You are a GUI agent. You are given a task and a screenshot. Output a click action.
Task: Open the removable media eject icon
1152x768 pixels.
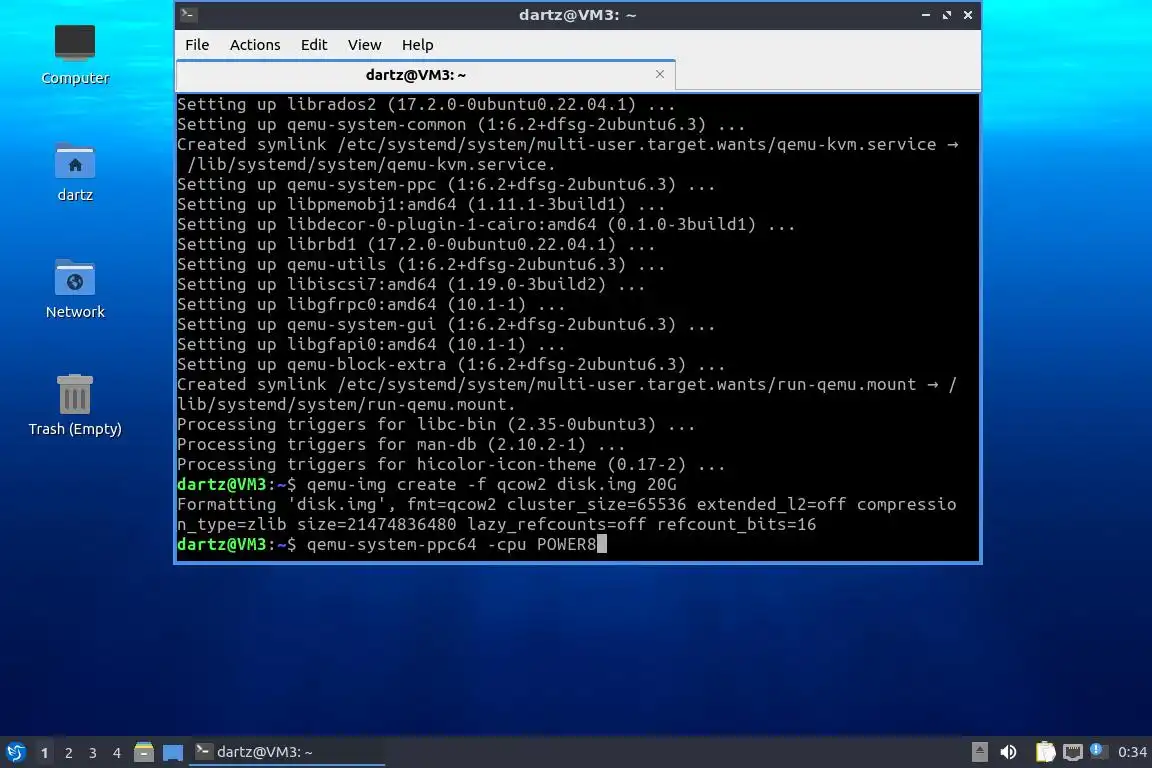[979, 752]
